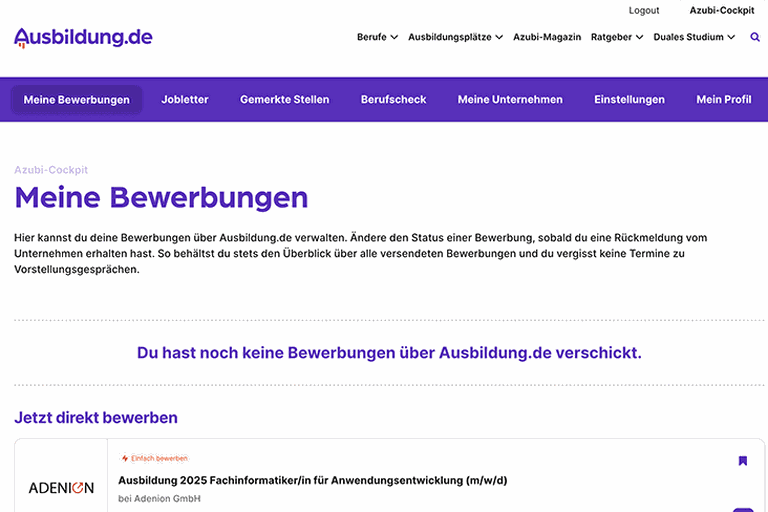Open the Fachinformatiker/in Anwendungsentwicklung job title
This screenshot has height=512, width=768.
point(312,480)
